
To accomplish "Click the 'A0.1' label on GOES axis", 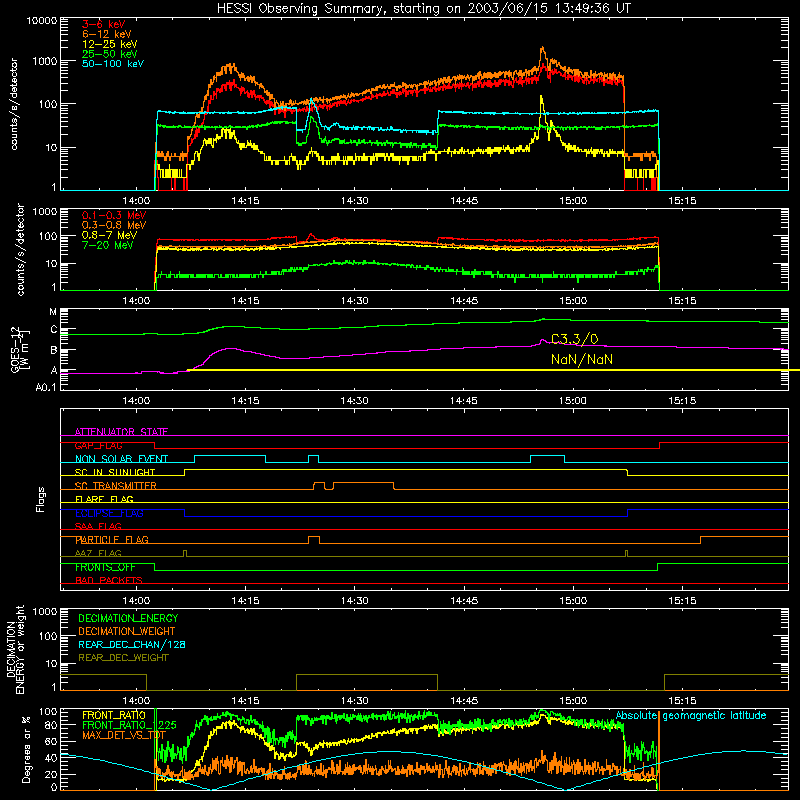I will pos(46,388).
